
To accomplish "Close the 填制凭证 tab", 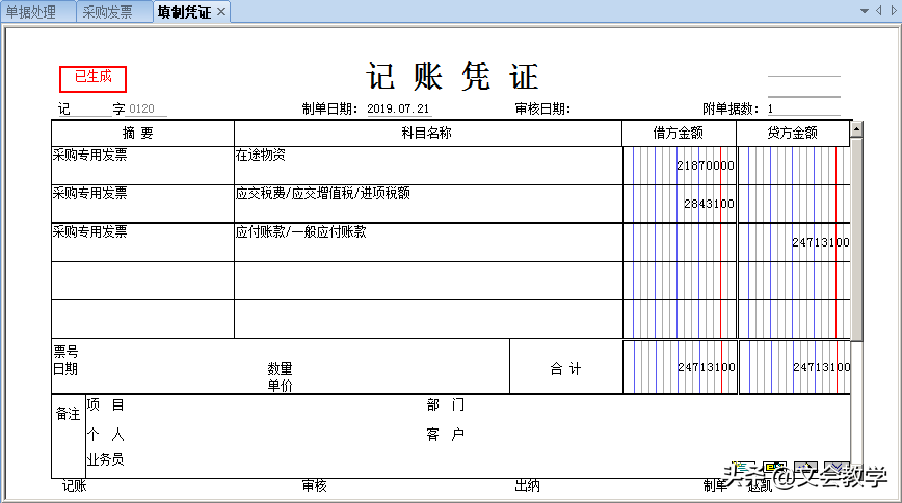I will [x=221, y=12].
